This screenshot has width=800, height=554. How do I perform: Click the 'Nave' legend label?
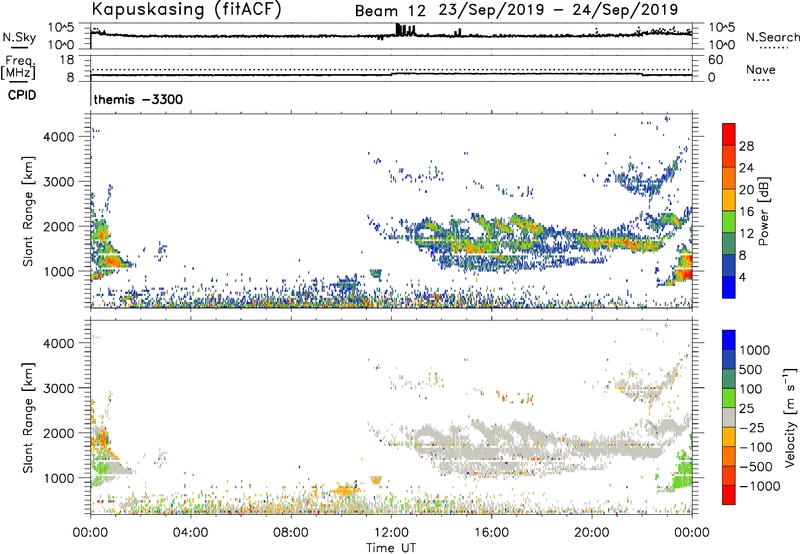[x=761, y=69]
